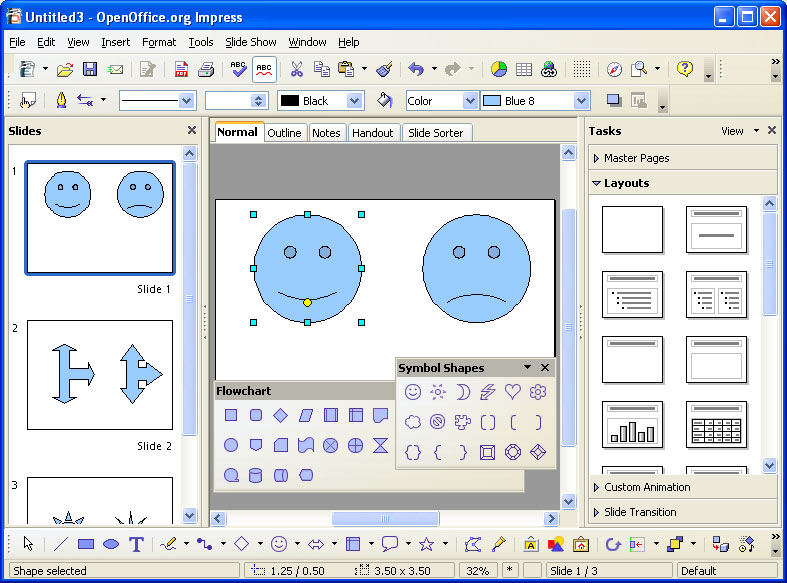Toggle the display grid icon
The width and height of the screenshot is (787, 583).
pyautogui.click(x=582, y=69)
